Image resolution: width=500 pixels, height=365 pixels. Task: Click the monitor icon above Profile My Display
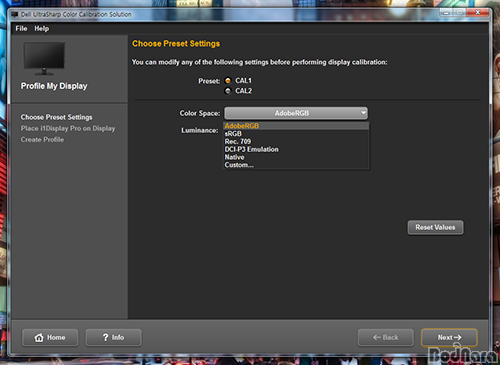tap(44, 59)
